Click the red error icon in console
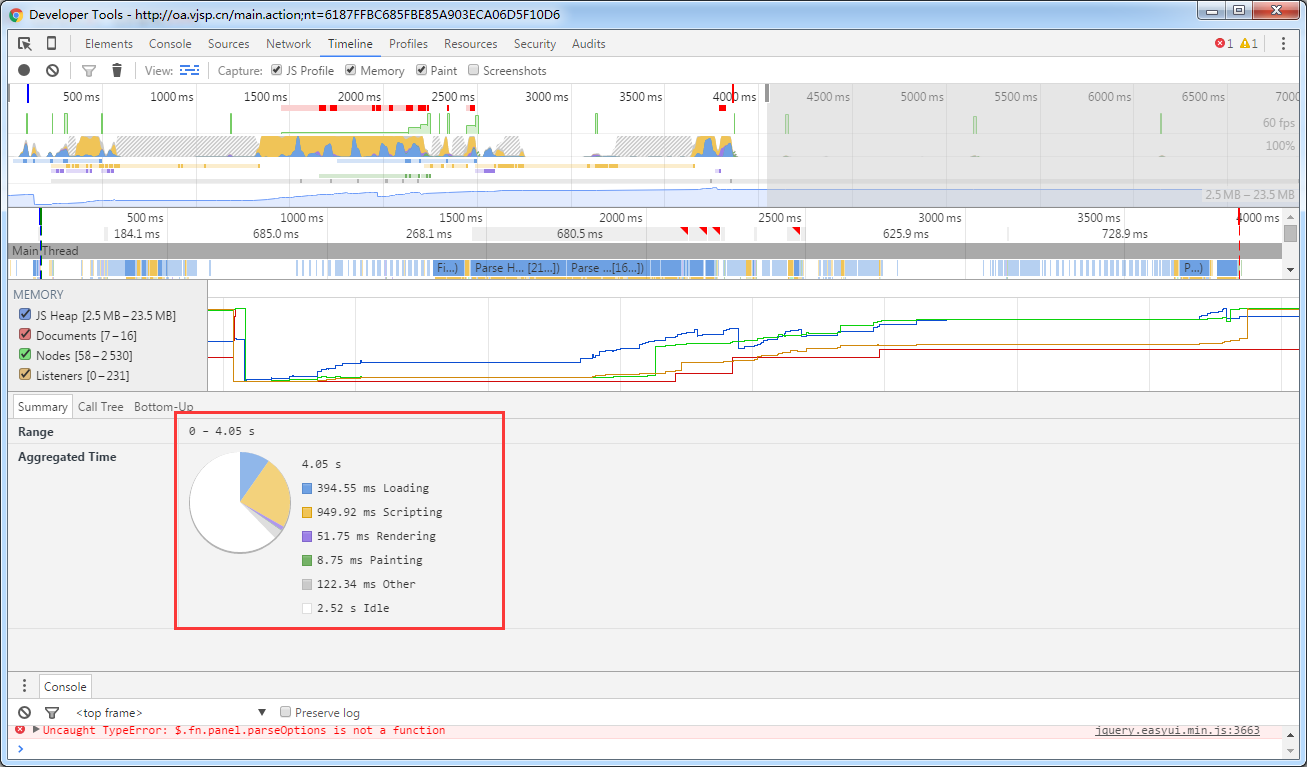The image size is (1307, 767). click(20, 730)
